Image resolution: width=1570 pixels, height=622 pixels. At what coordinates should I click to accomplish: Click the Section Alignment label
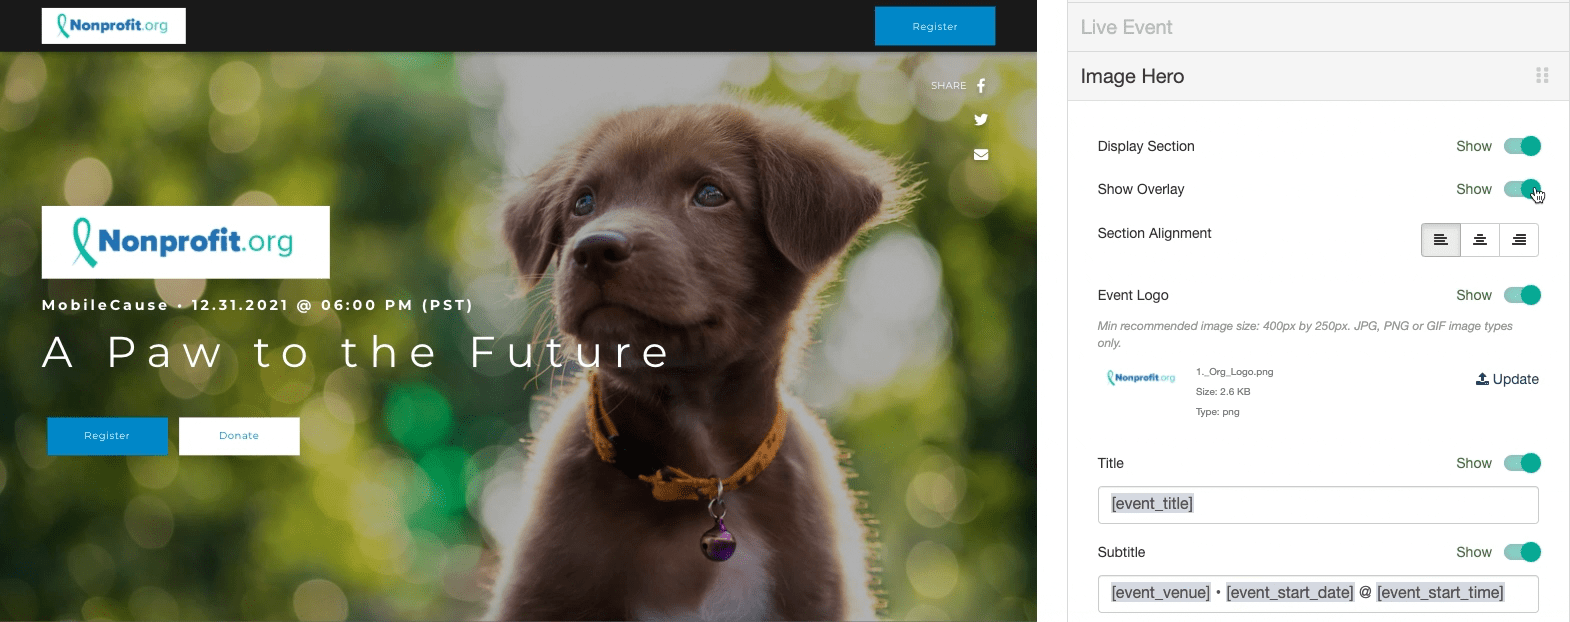[x=1154, y=233]
